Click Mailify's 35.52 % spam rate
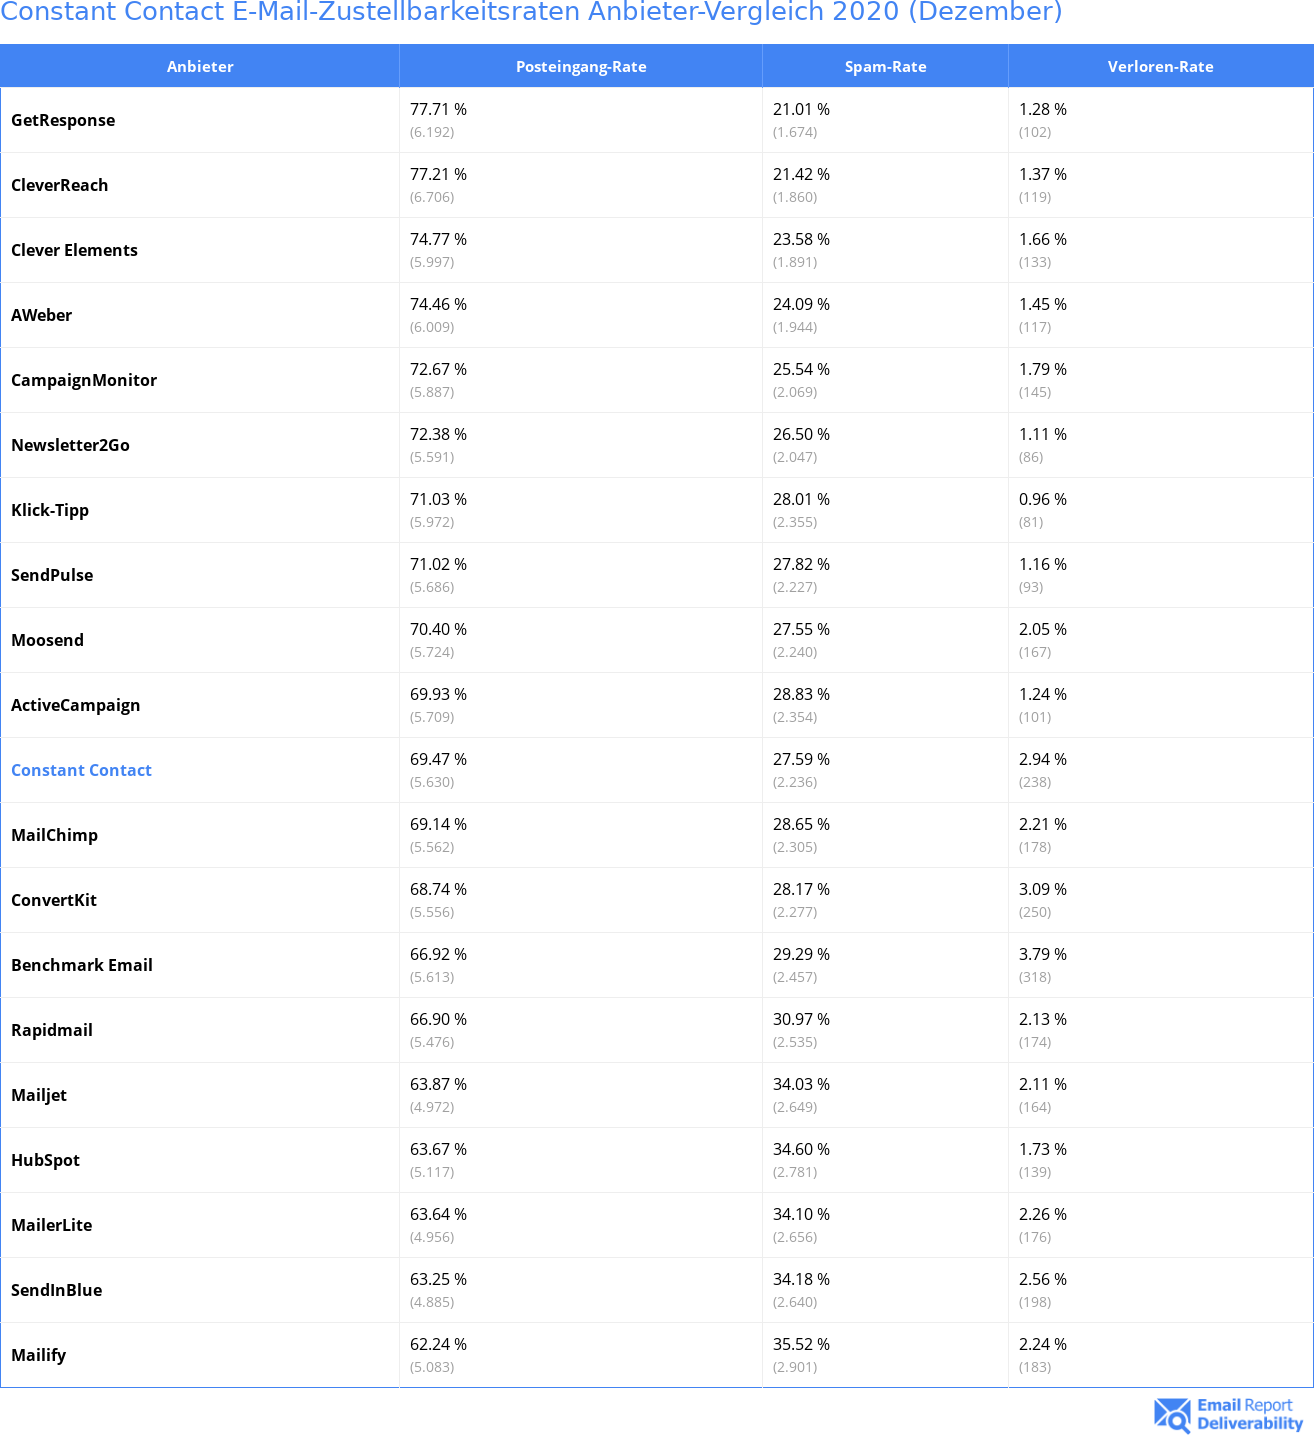Screen dimensions: 1314x1435 [801, 1344]
